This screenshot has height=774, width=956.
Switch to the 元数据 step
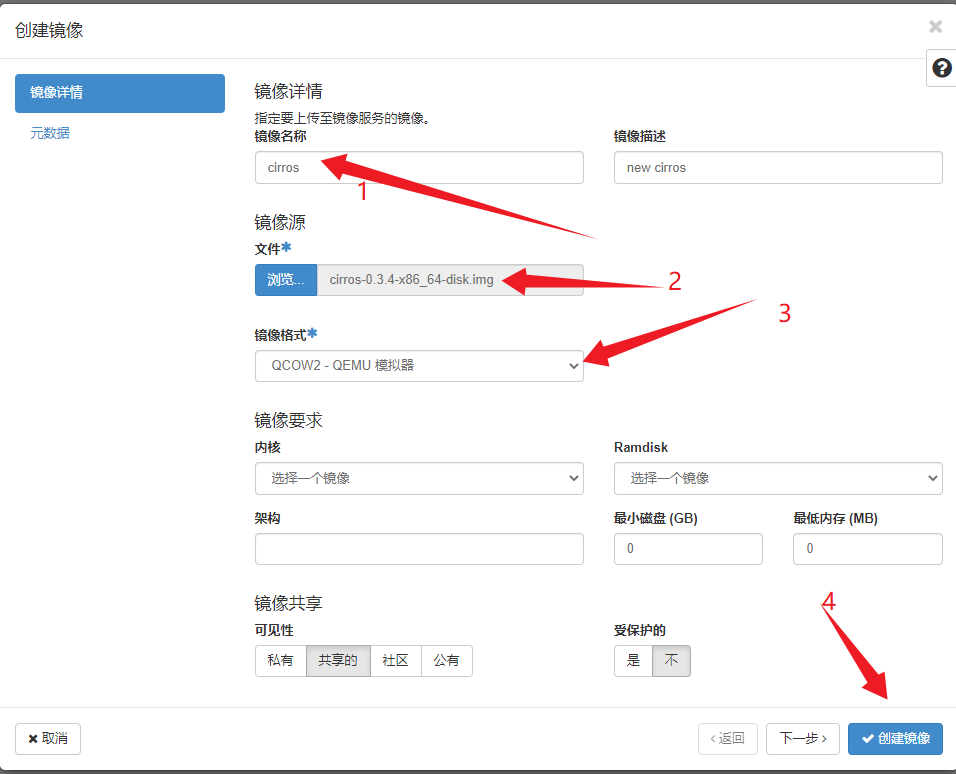[x=50, y=133]
